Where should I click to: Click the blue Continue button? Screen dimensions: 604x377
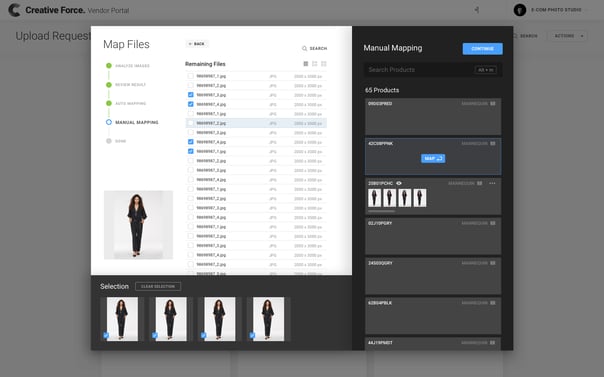coord(482,49)
